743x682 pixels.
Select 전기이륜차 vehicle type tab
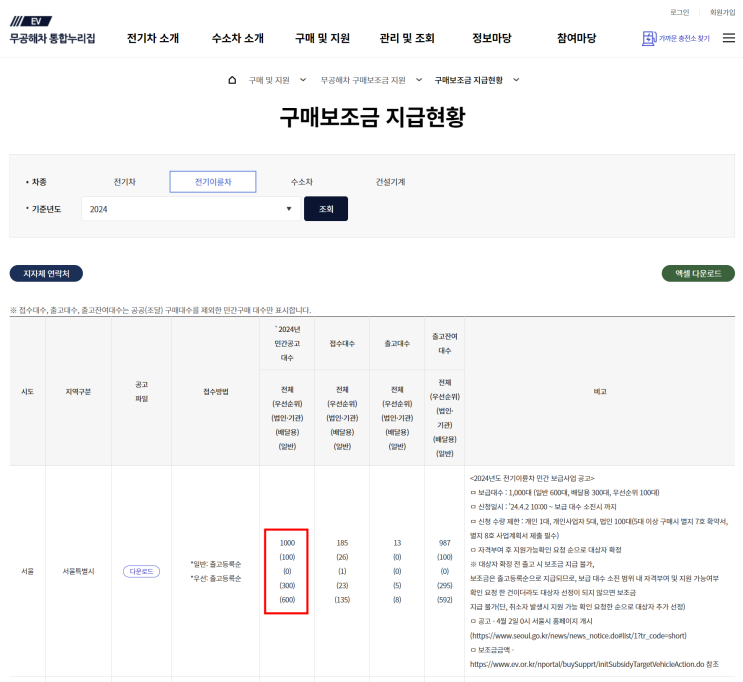tap(213, 182)
